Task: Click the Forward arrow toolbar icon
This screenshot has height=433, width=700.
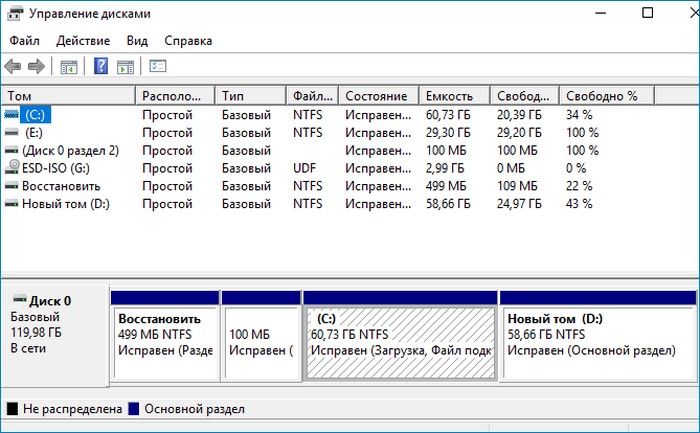Action: tap(36, 67)
